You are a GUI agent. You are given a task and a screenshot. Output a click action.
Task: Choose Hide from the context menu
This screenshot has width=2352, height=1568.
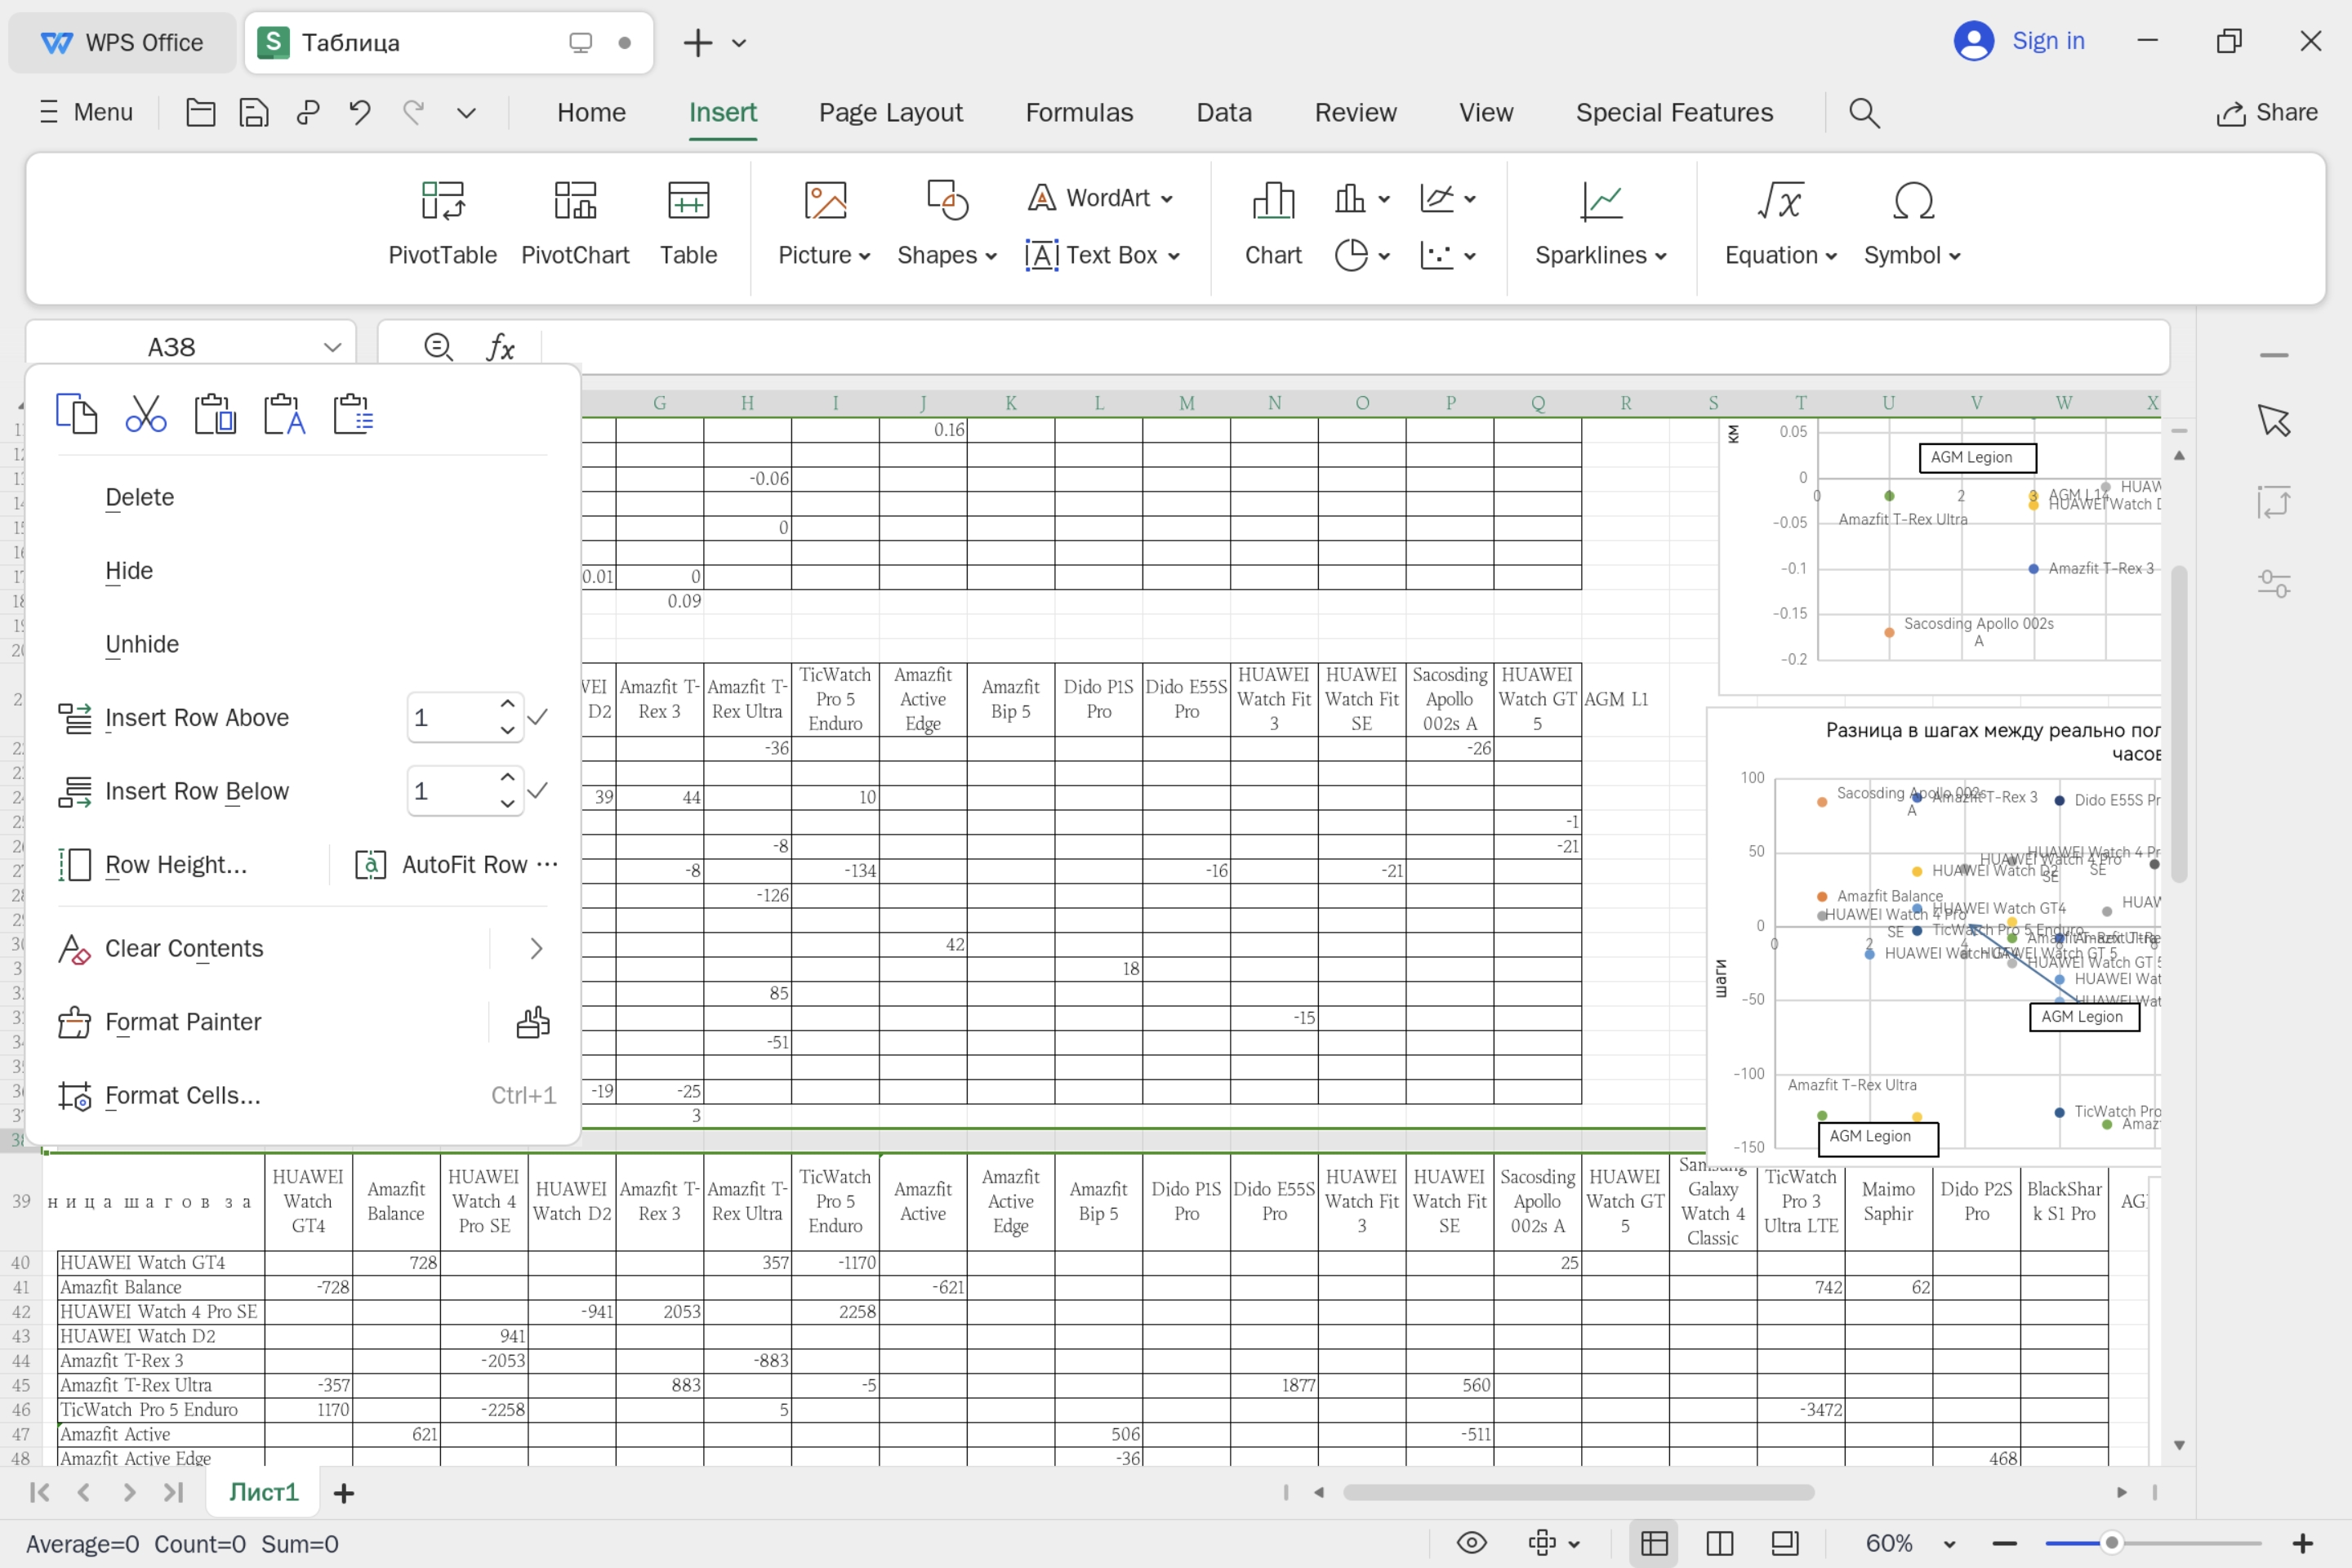pyautogui.click(x=129, y=571)
